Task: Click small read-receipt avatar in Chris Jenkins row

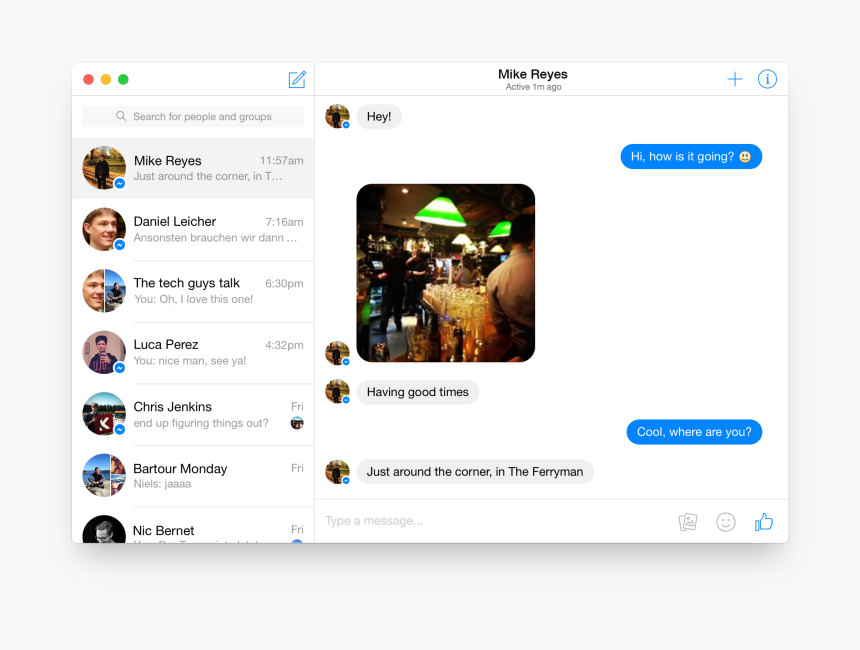Action: coord(297,423)
